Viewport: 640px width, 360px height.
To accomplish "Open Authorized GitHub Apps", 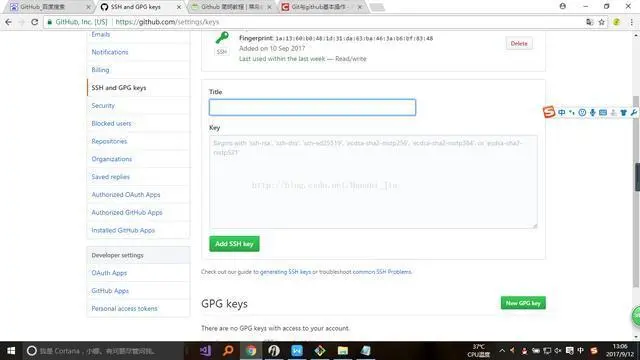I will (x=127, y=213).
